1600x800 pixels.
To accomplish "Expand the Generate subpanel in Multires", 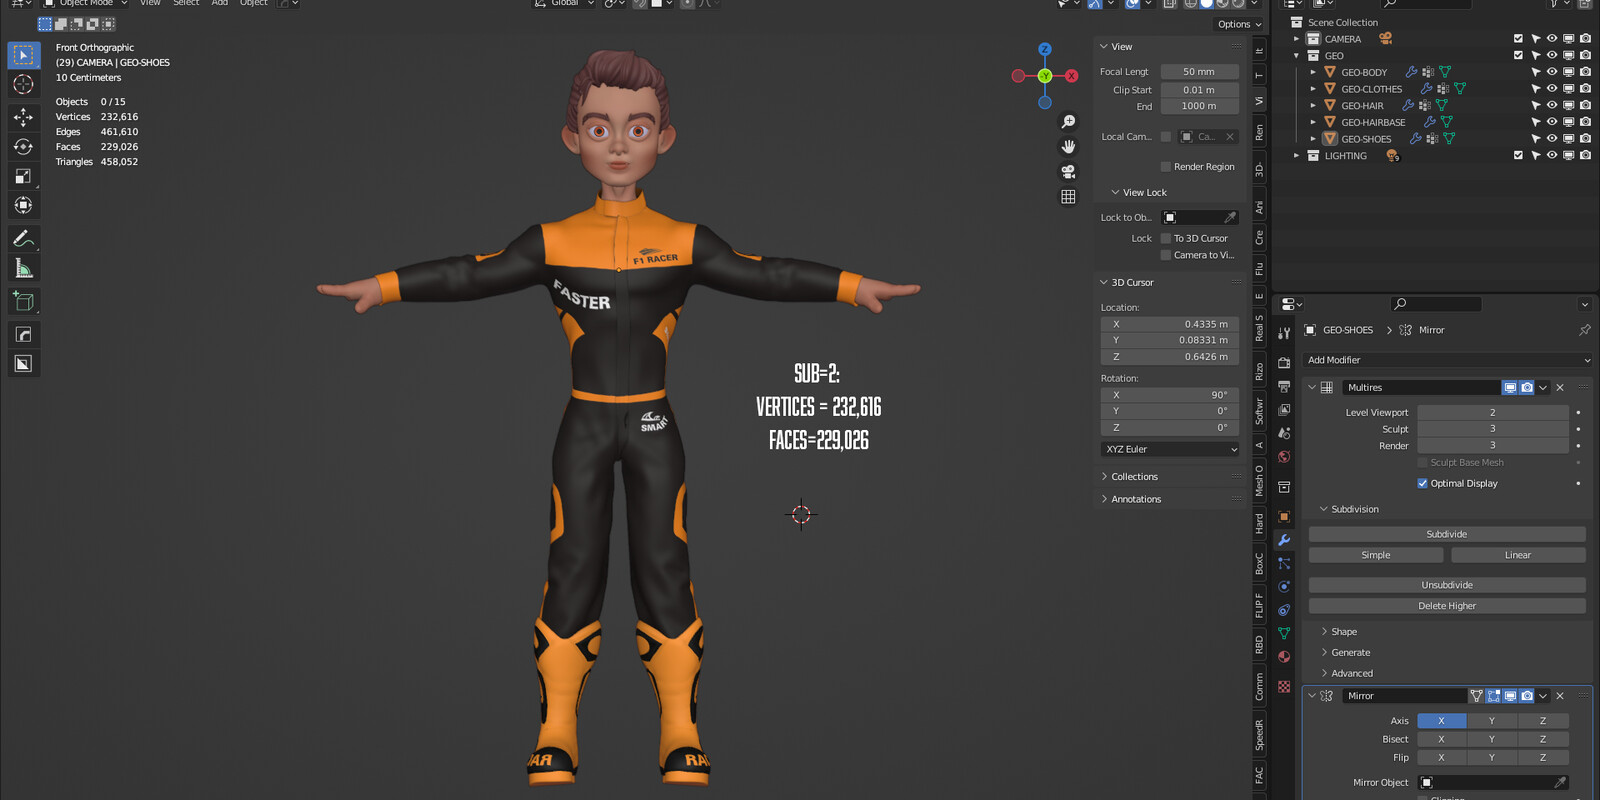I will pos(1350,653).
